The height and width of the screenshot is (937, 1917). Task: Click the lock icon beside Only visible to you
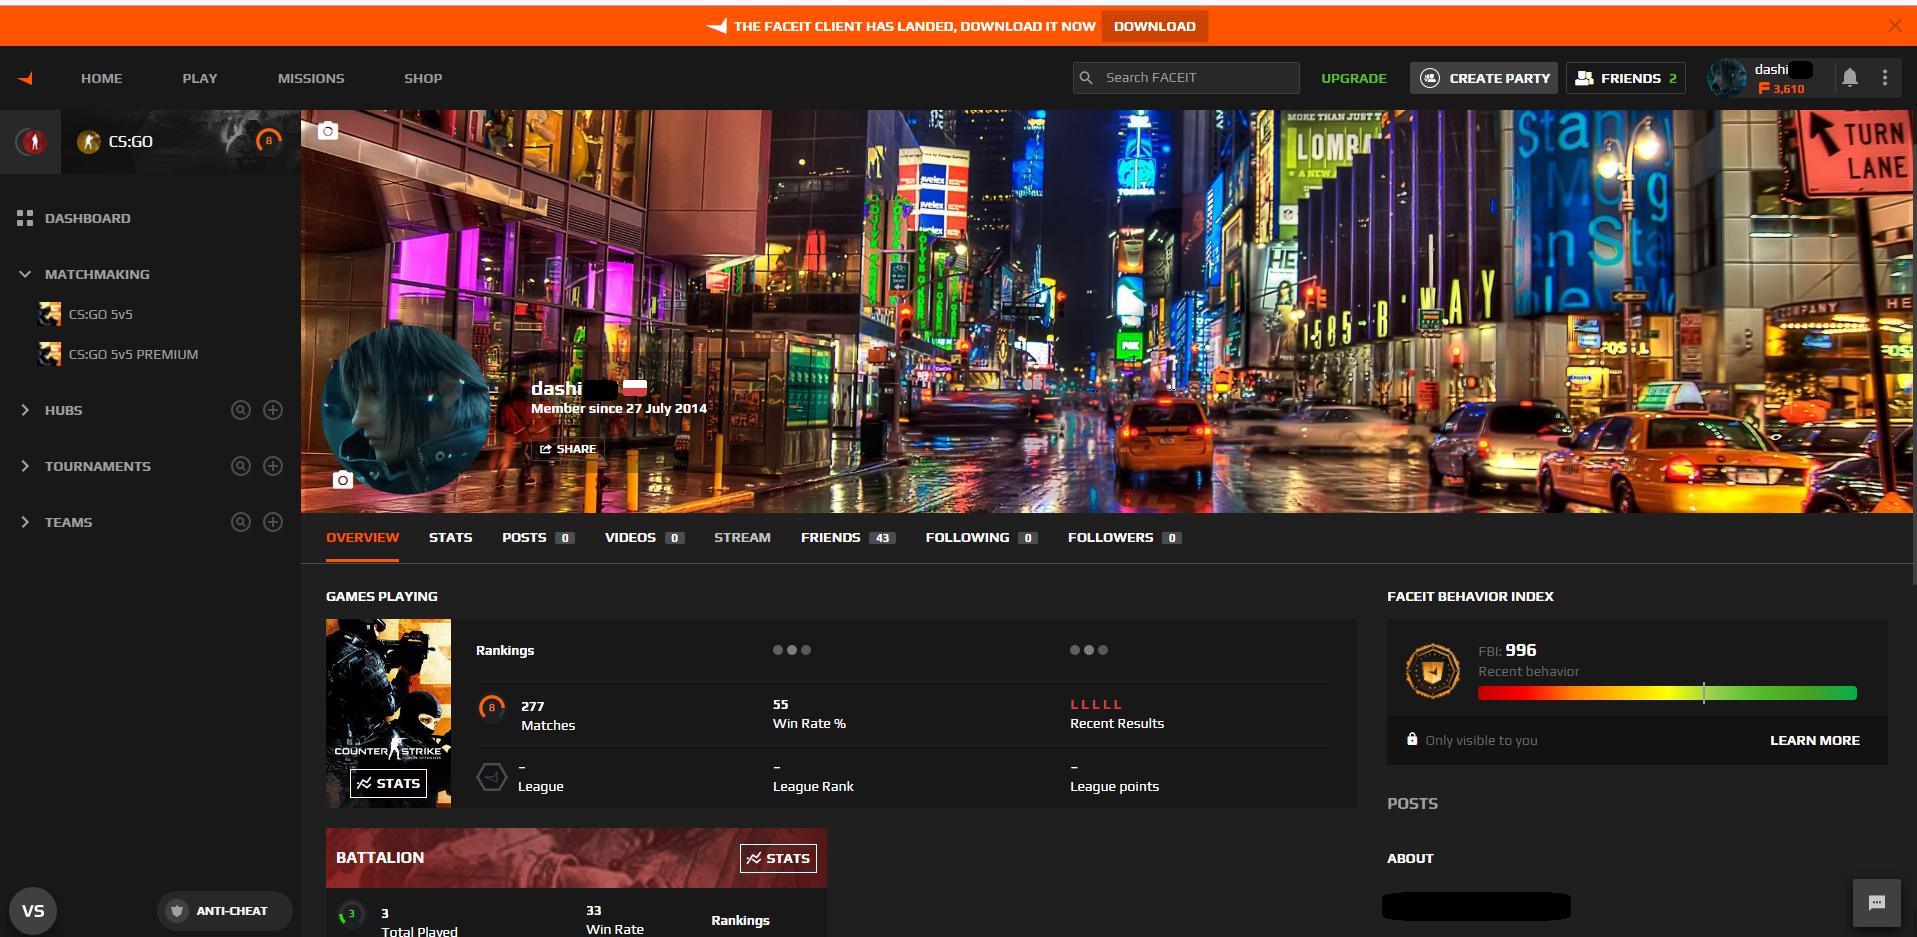pos(1412,740)
